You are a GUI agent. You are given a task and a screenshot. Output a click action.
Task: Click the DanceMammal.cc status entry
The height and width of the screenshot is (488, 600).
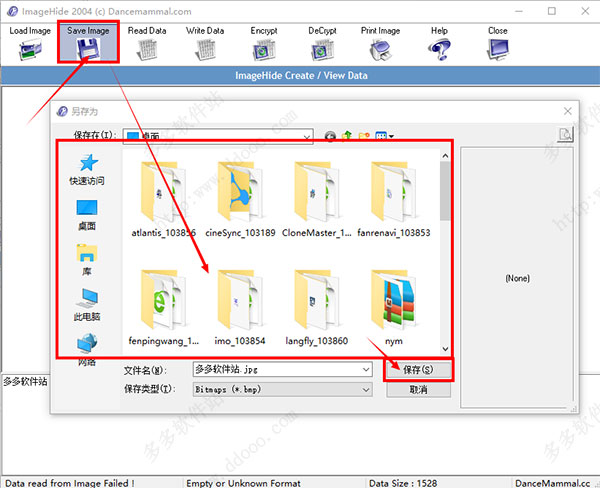[552, 483]
